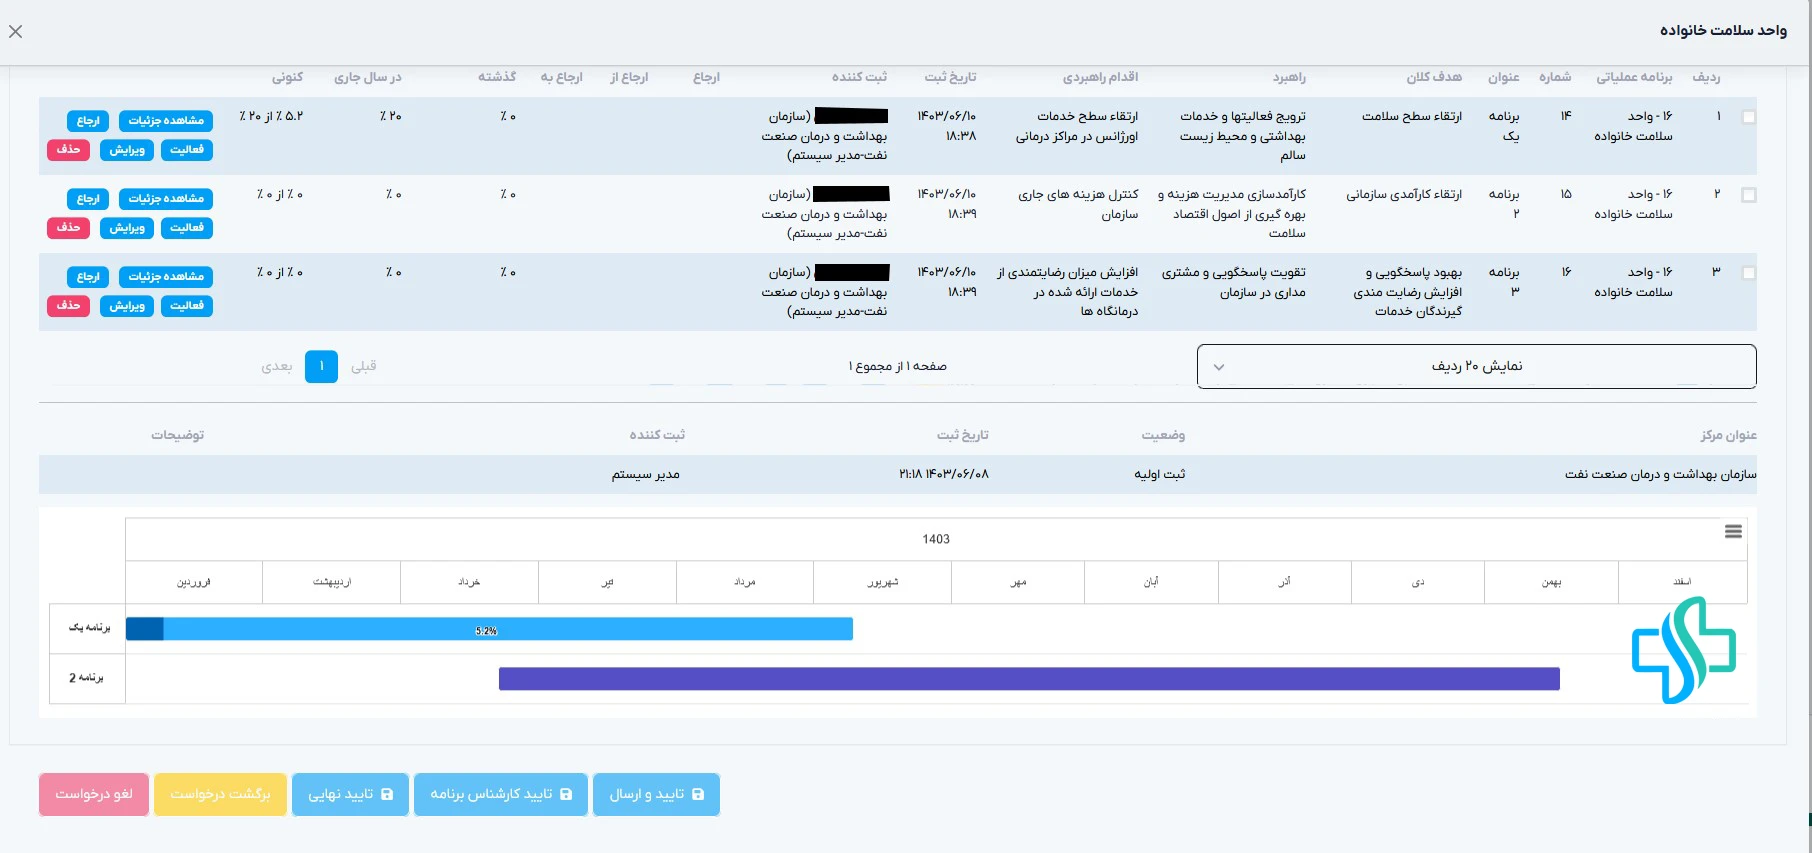1812x853 pixels.
Task: Select page 1 in pagination
Action: pyautogui.click(x=321, y=366)
